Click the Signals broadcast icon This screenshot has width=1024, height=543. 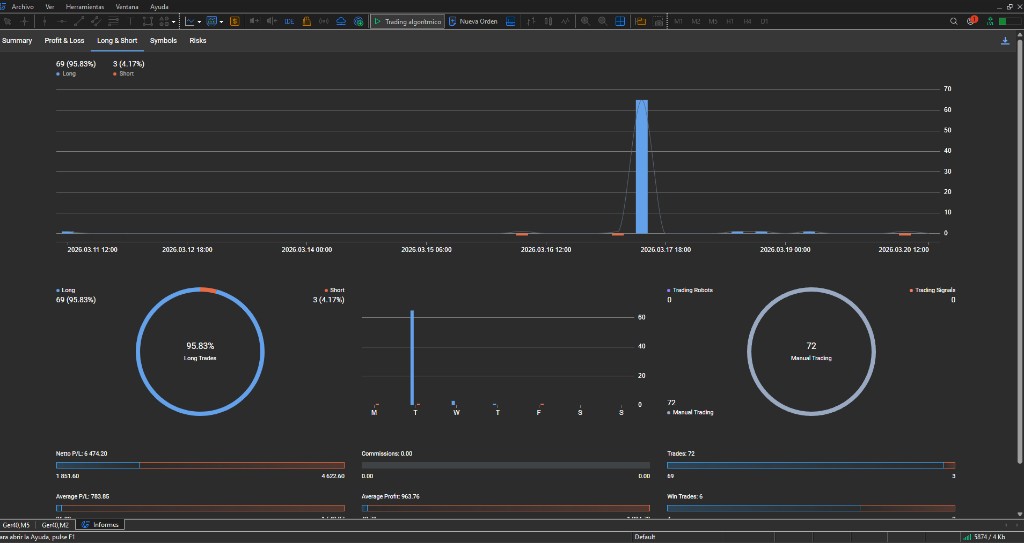pos(324,21)
